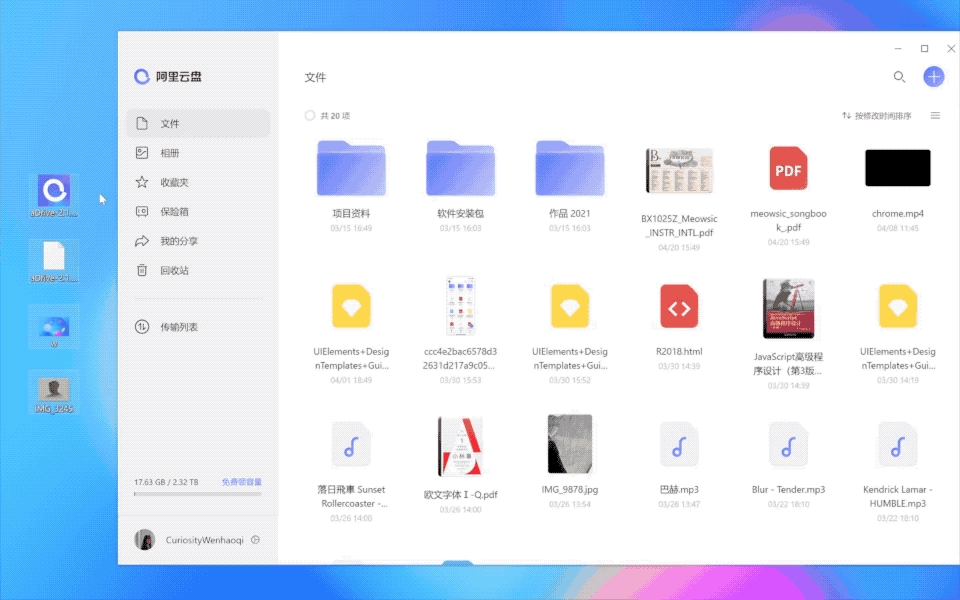This screenshot has width=960, height=600.
Task: Click the 免费领容量 link
Action: pyautogui.click(x=242, y=482)
